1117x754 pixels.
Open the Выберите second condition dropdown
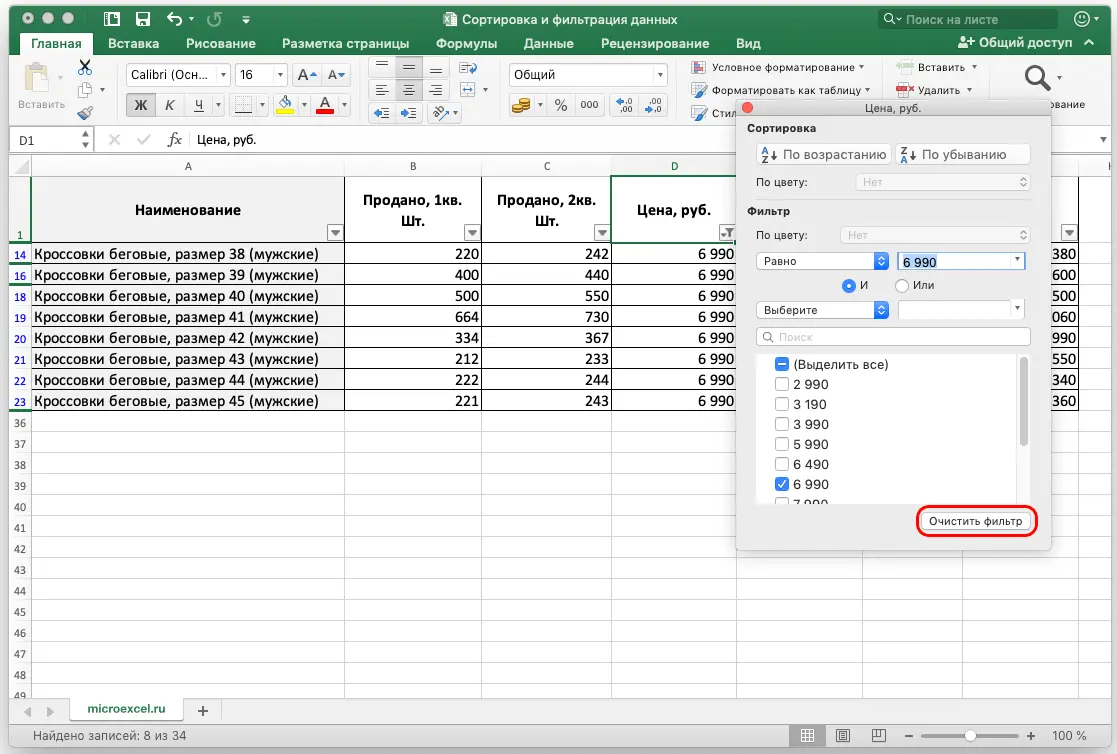(822, 310)
